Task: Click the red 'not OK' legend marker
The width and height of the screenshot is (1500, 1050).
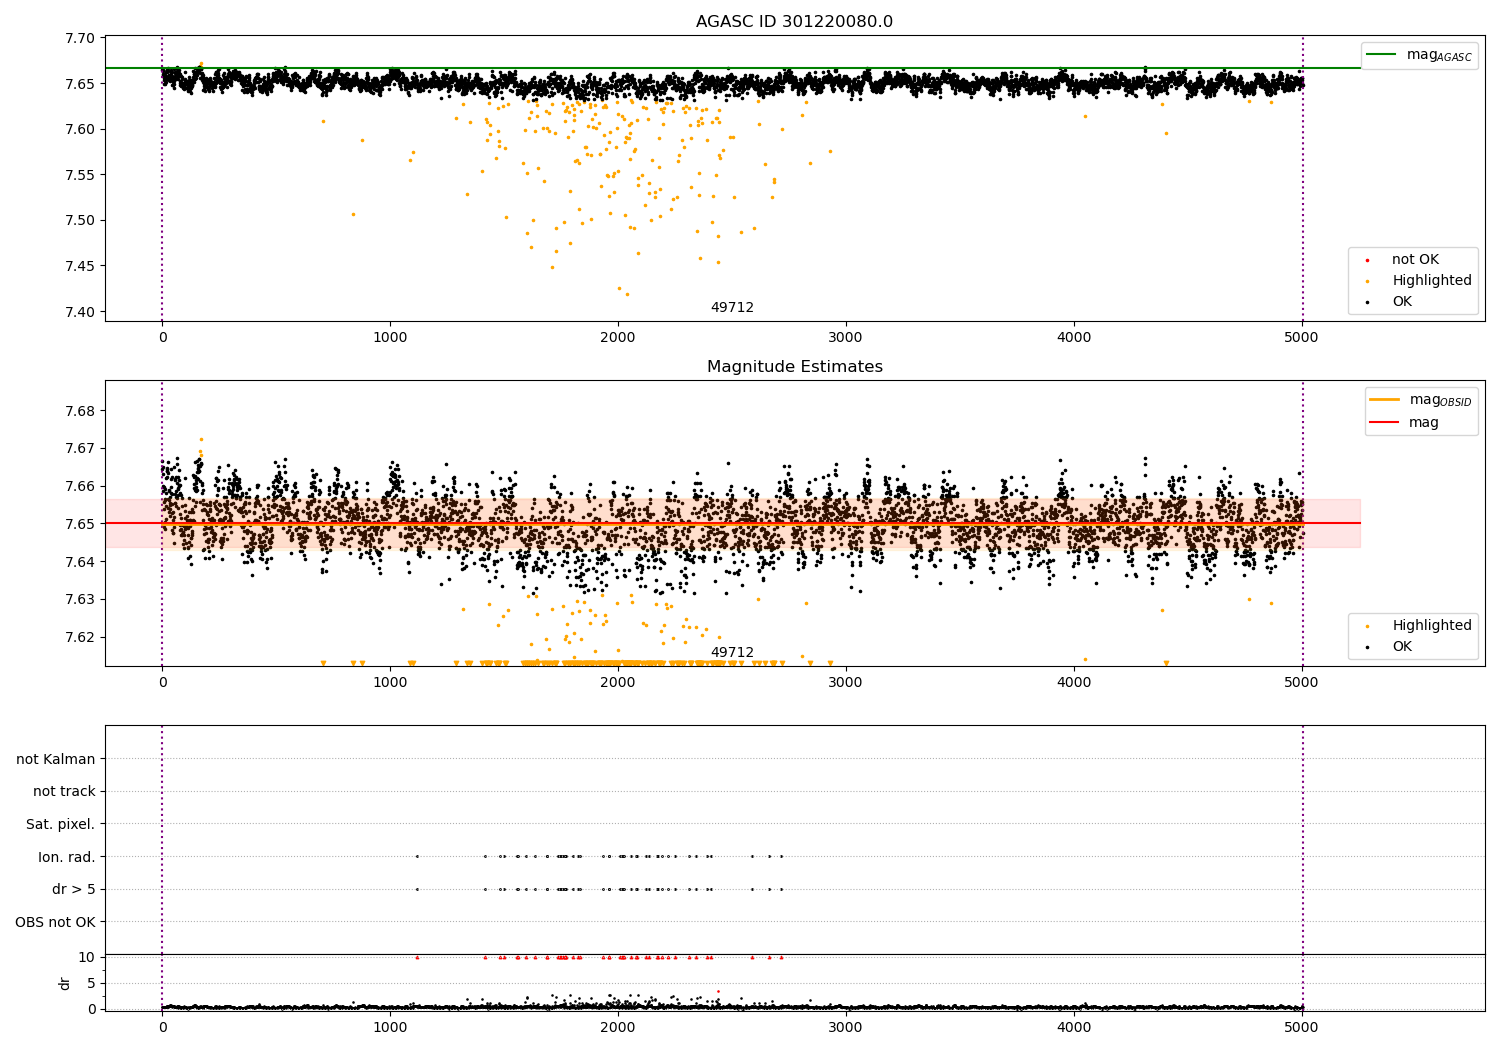Action: pyautogui.click(x=1367, y=260)
